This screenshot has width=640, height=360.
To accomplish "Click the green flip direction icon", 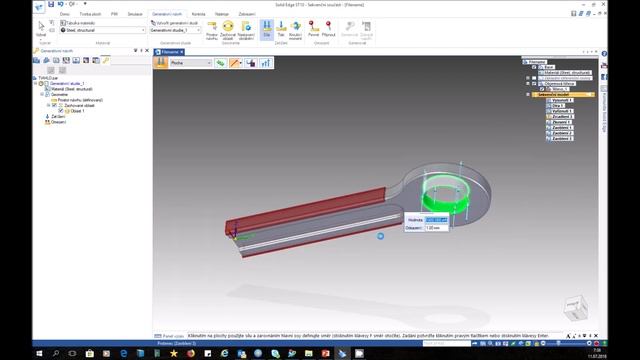I will click(x=220, y=63).
